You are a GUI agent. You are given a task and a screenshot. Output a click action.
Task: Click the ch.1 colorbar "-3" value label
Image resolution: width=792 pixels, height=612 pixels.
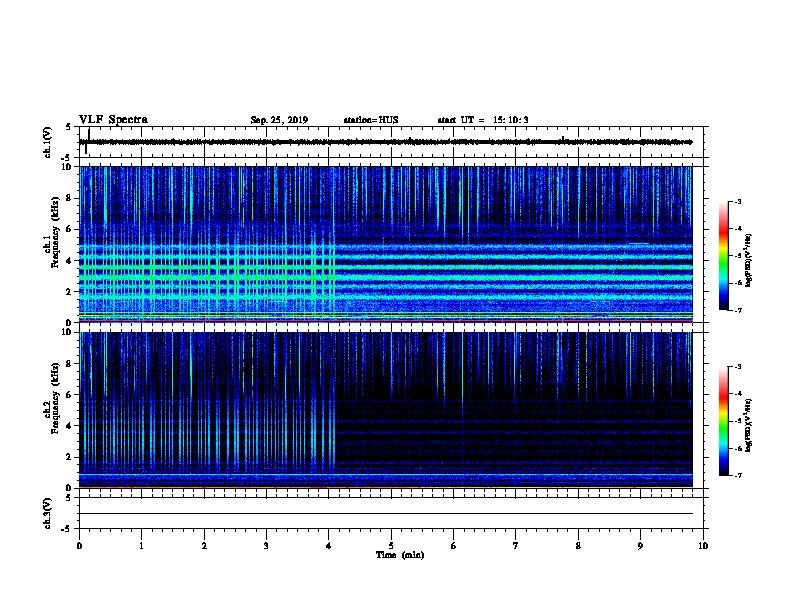coord(738,201)
